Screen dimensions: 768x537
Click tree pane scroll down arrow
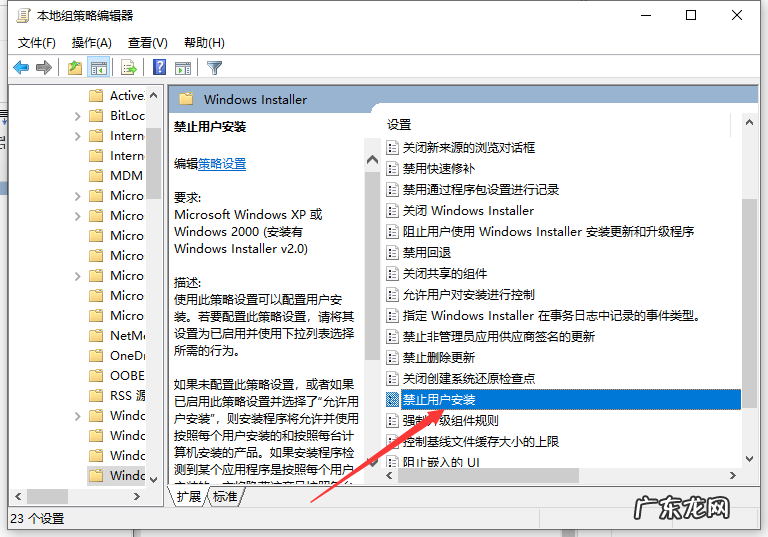coord(154,479)
